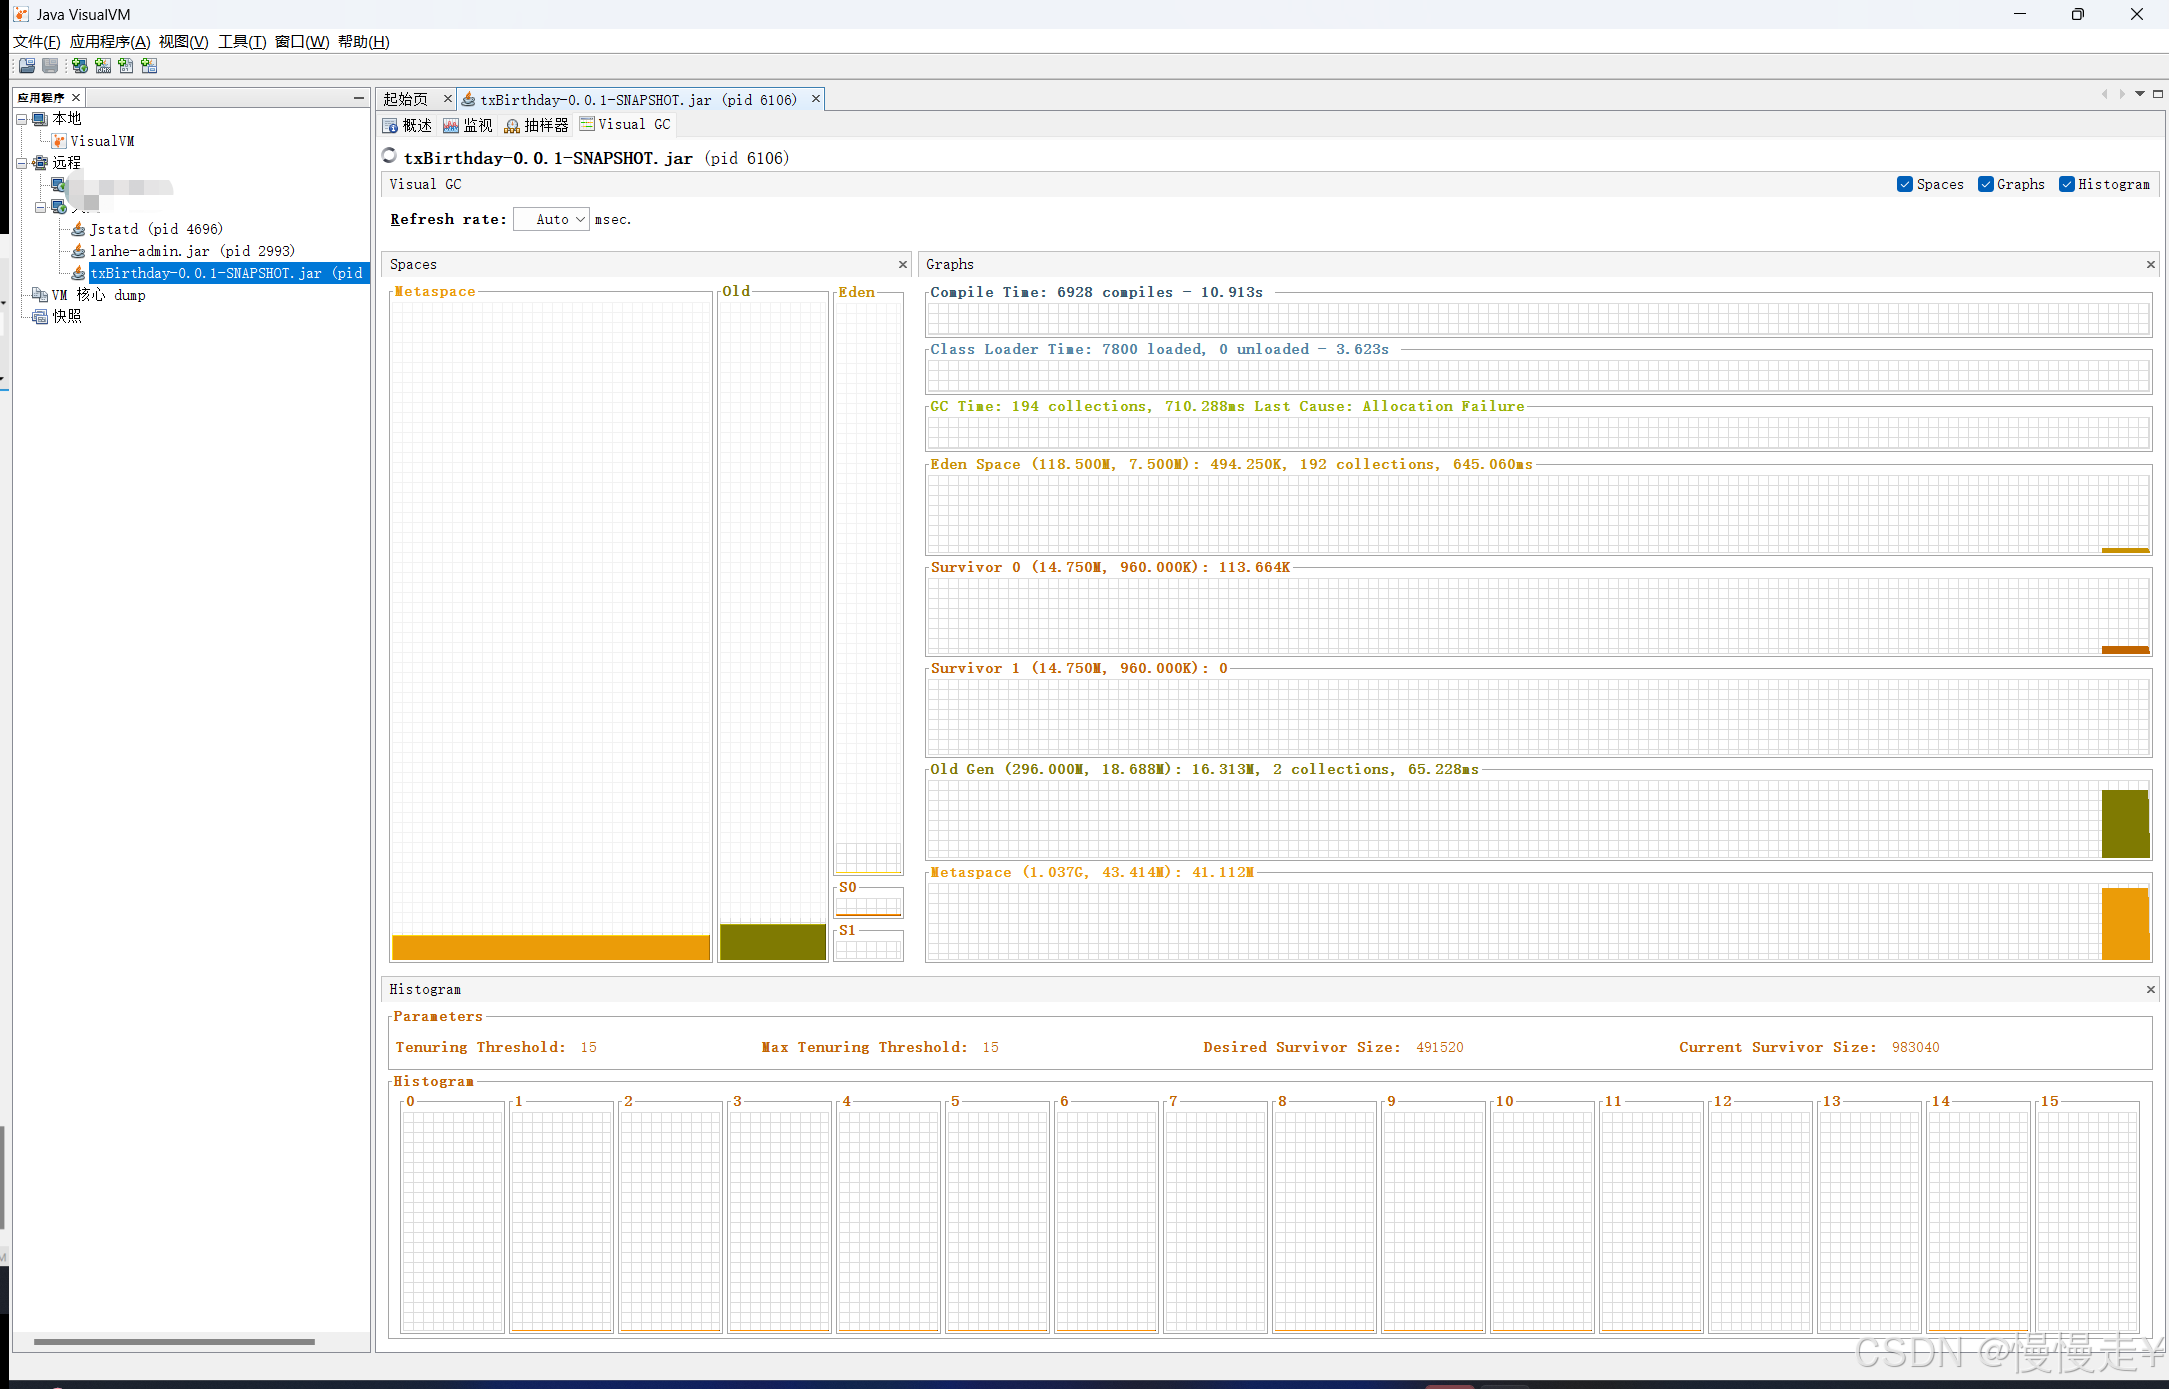Open the 工具(T) menu

[241, 41]
